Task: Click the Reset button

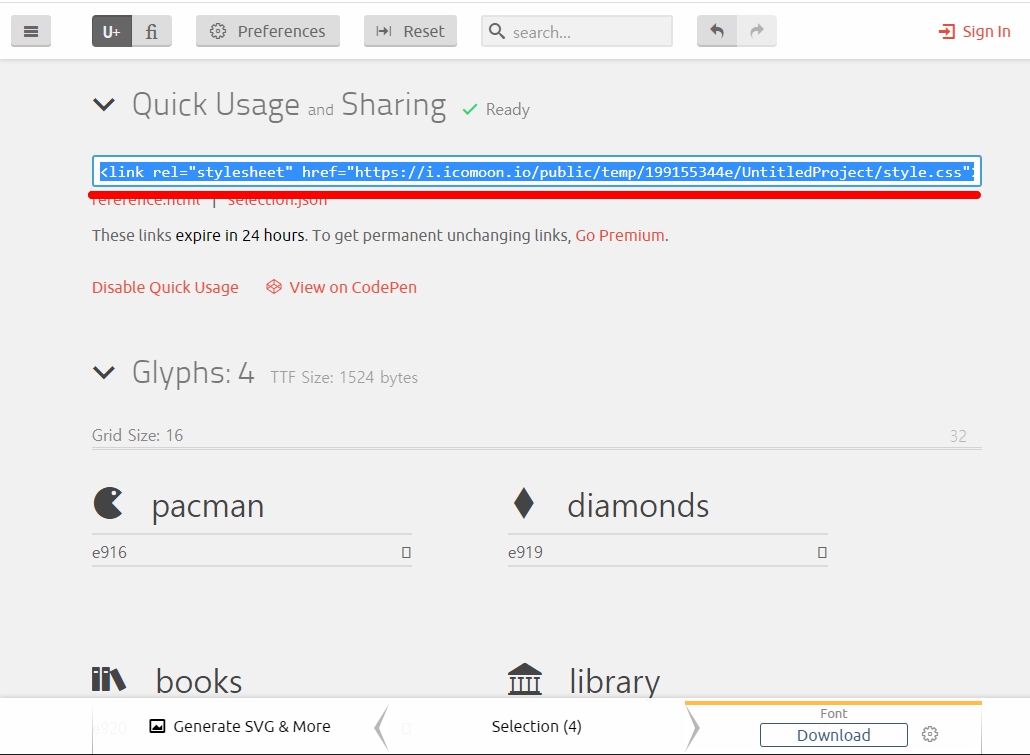Action: tap(411, 31)
